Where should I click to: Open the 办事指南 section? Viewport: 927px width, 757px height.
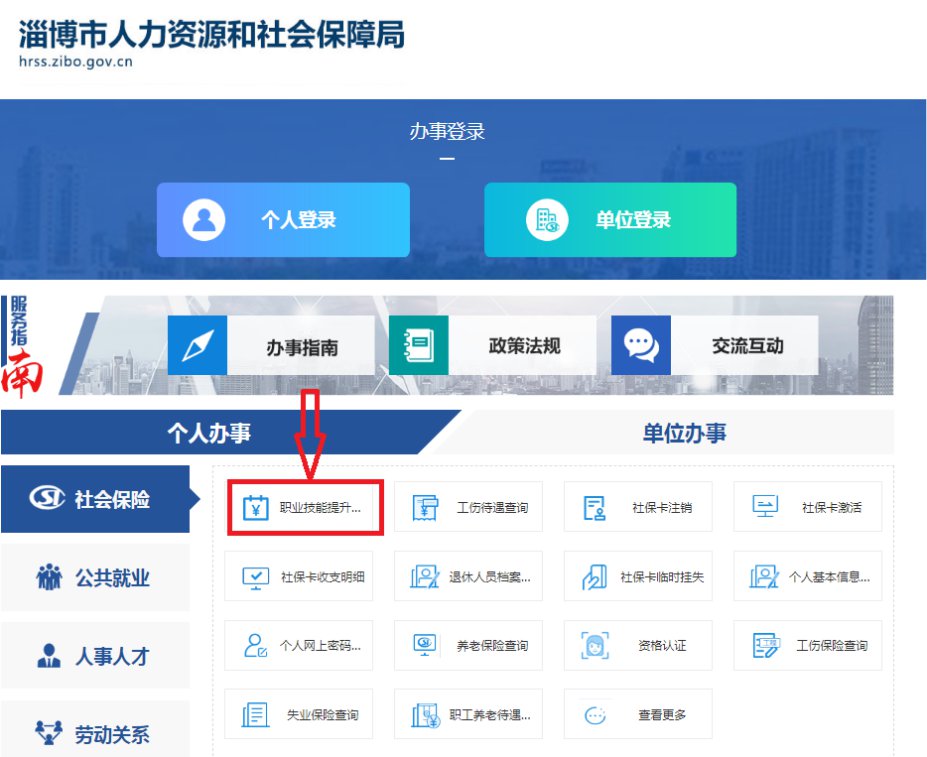(271, 346)
